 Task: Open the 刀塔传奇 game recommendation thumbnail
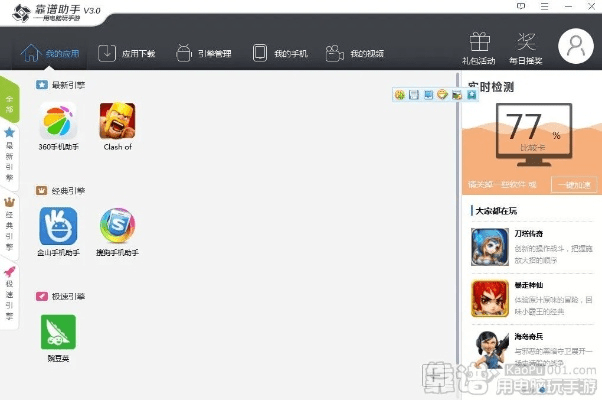490,246
